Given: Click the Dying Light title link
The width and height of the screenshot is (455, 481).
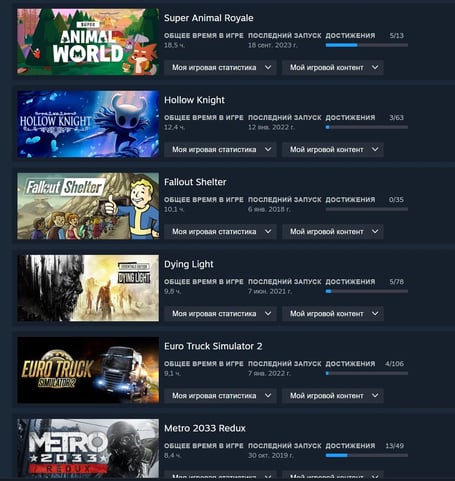Looking at the screenshot, I should click(x=189, y=264).
